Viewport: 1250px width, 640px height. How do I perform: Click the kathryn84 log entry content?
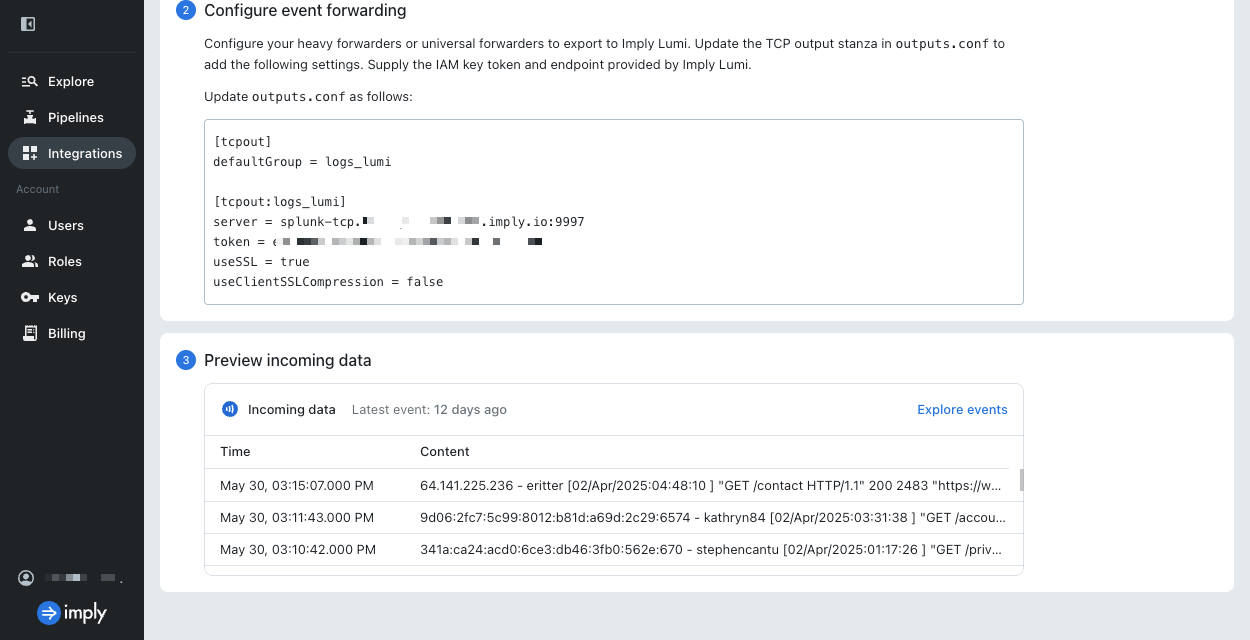click(x=713, y=517)
